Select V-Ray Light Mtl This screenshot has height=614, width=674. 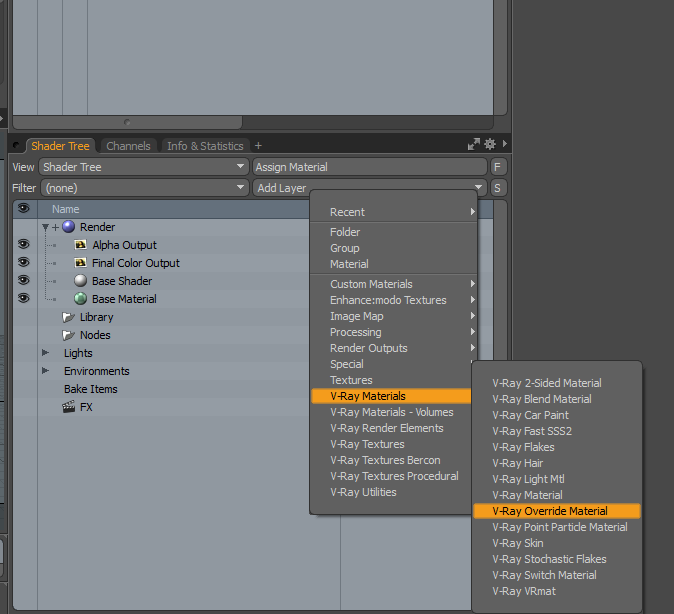click(557, 479)
